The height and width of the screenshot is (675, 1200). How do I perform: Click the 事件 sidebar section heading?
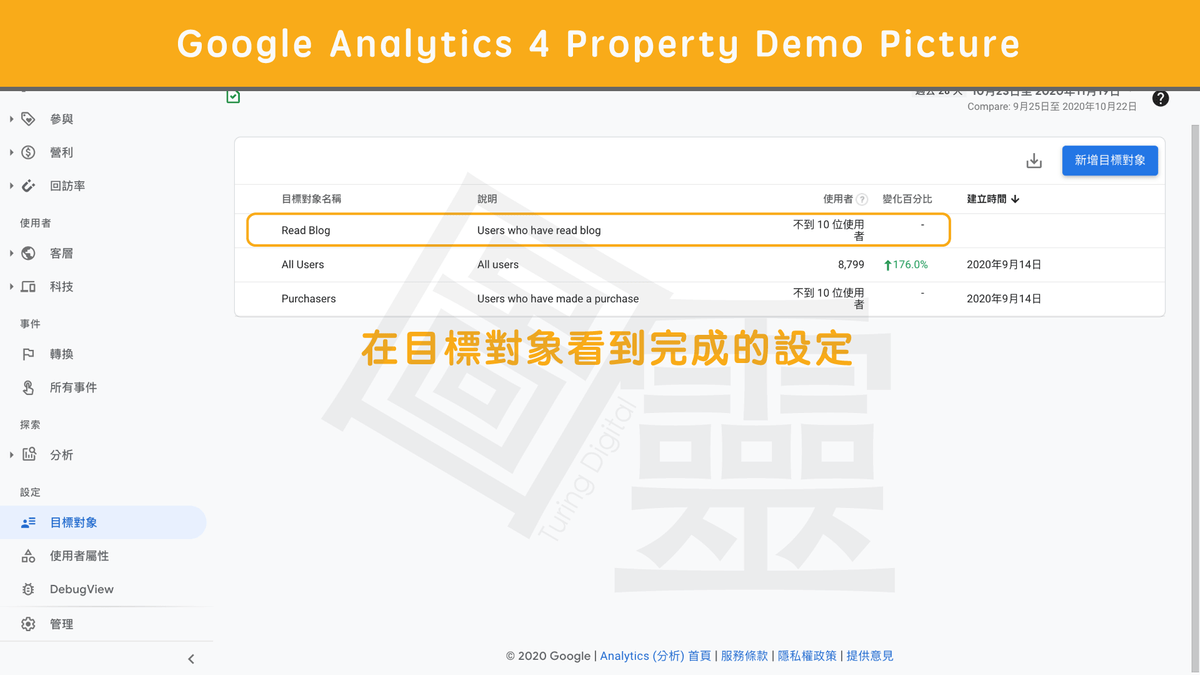click(30, 324)
